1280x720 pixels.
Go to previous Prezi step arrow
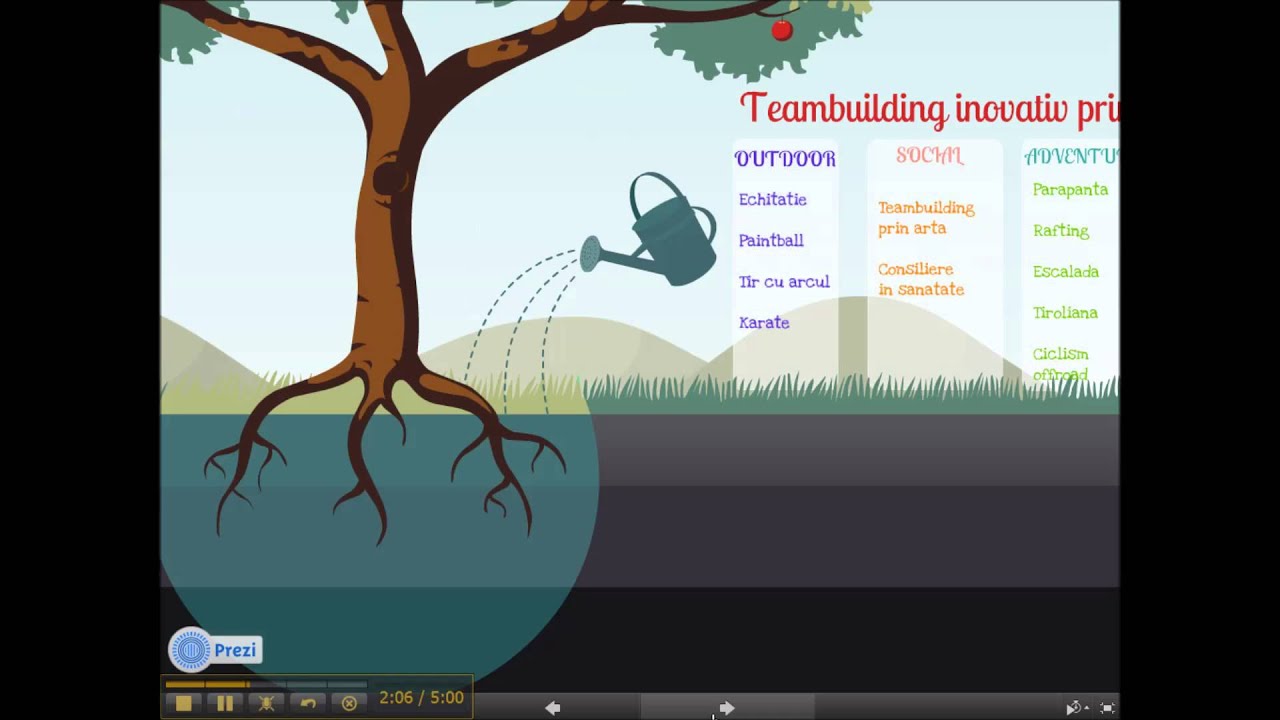point(552,708)
